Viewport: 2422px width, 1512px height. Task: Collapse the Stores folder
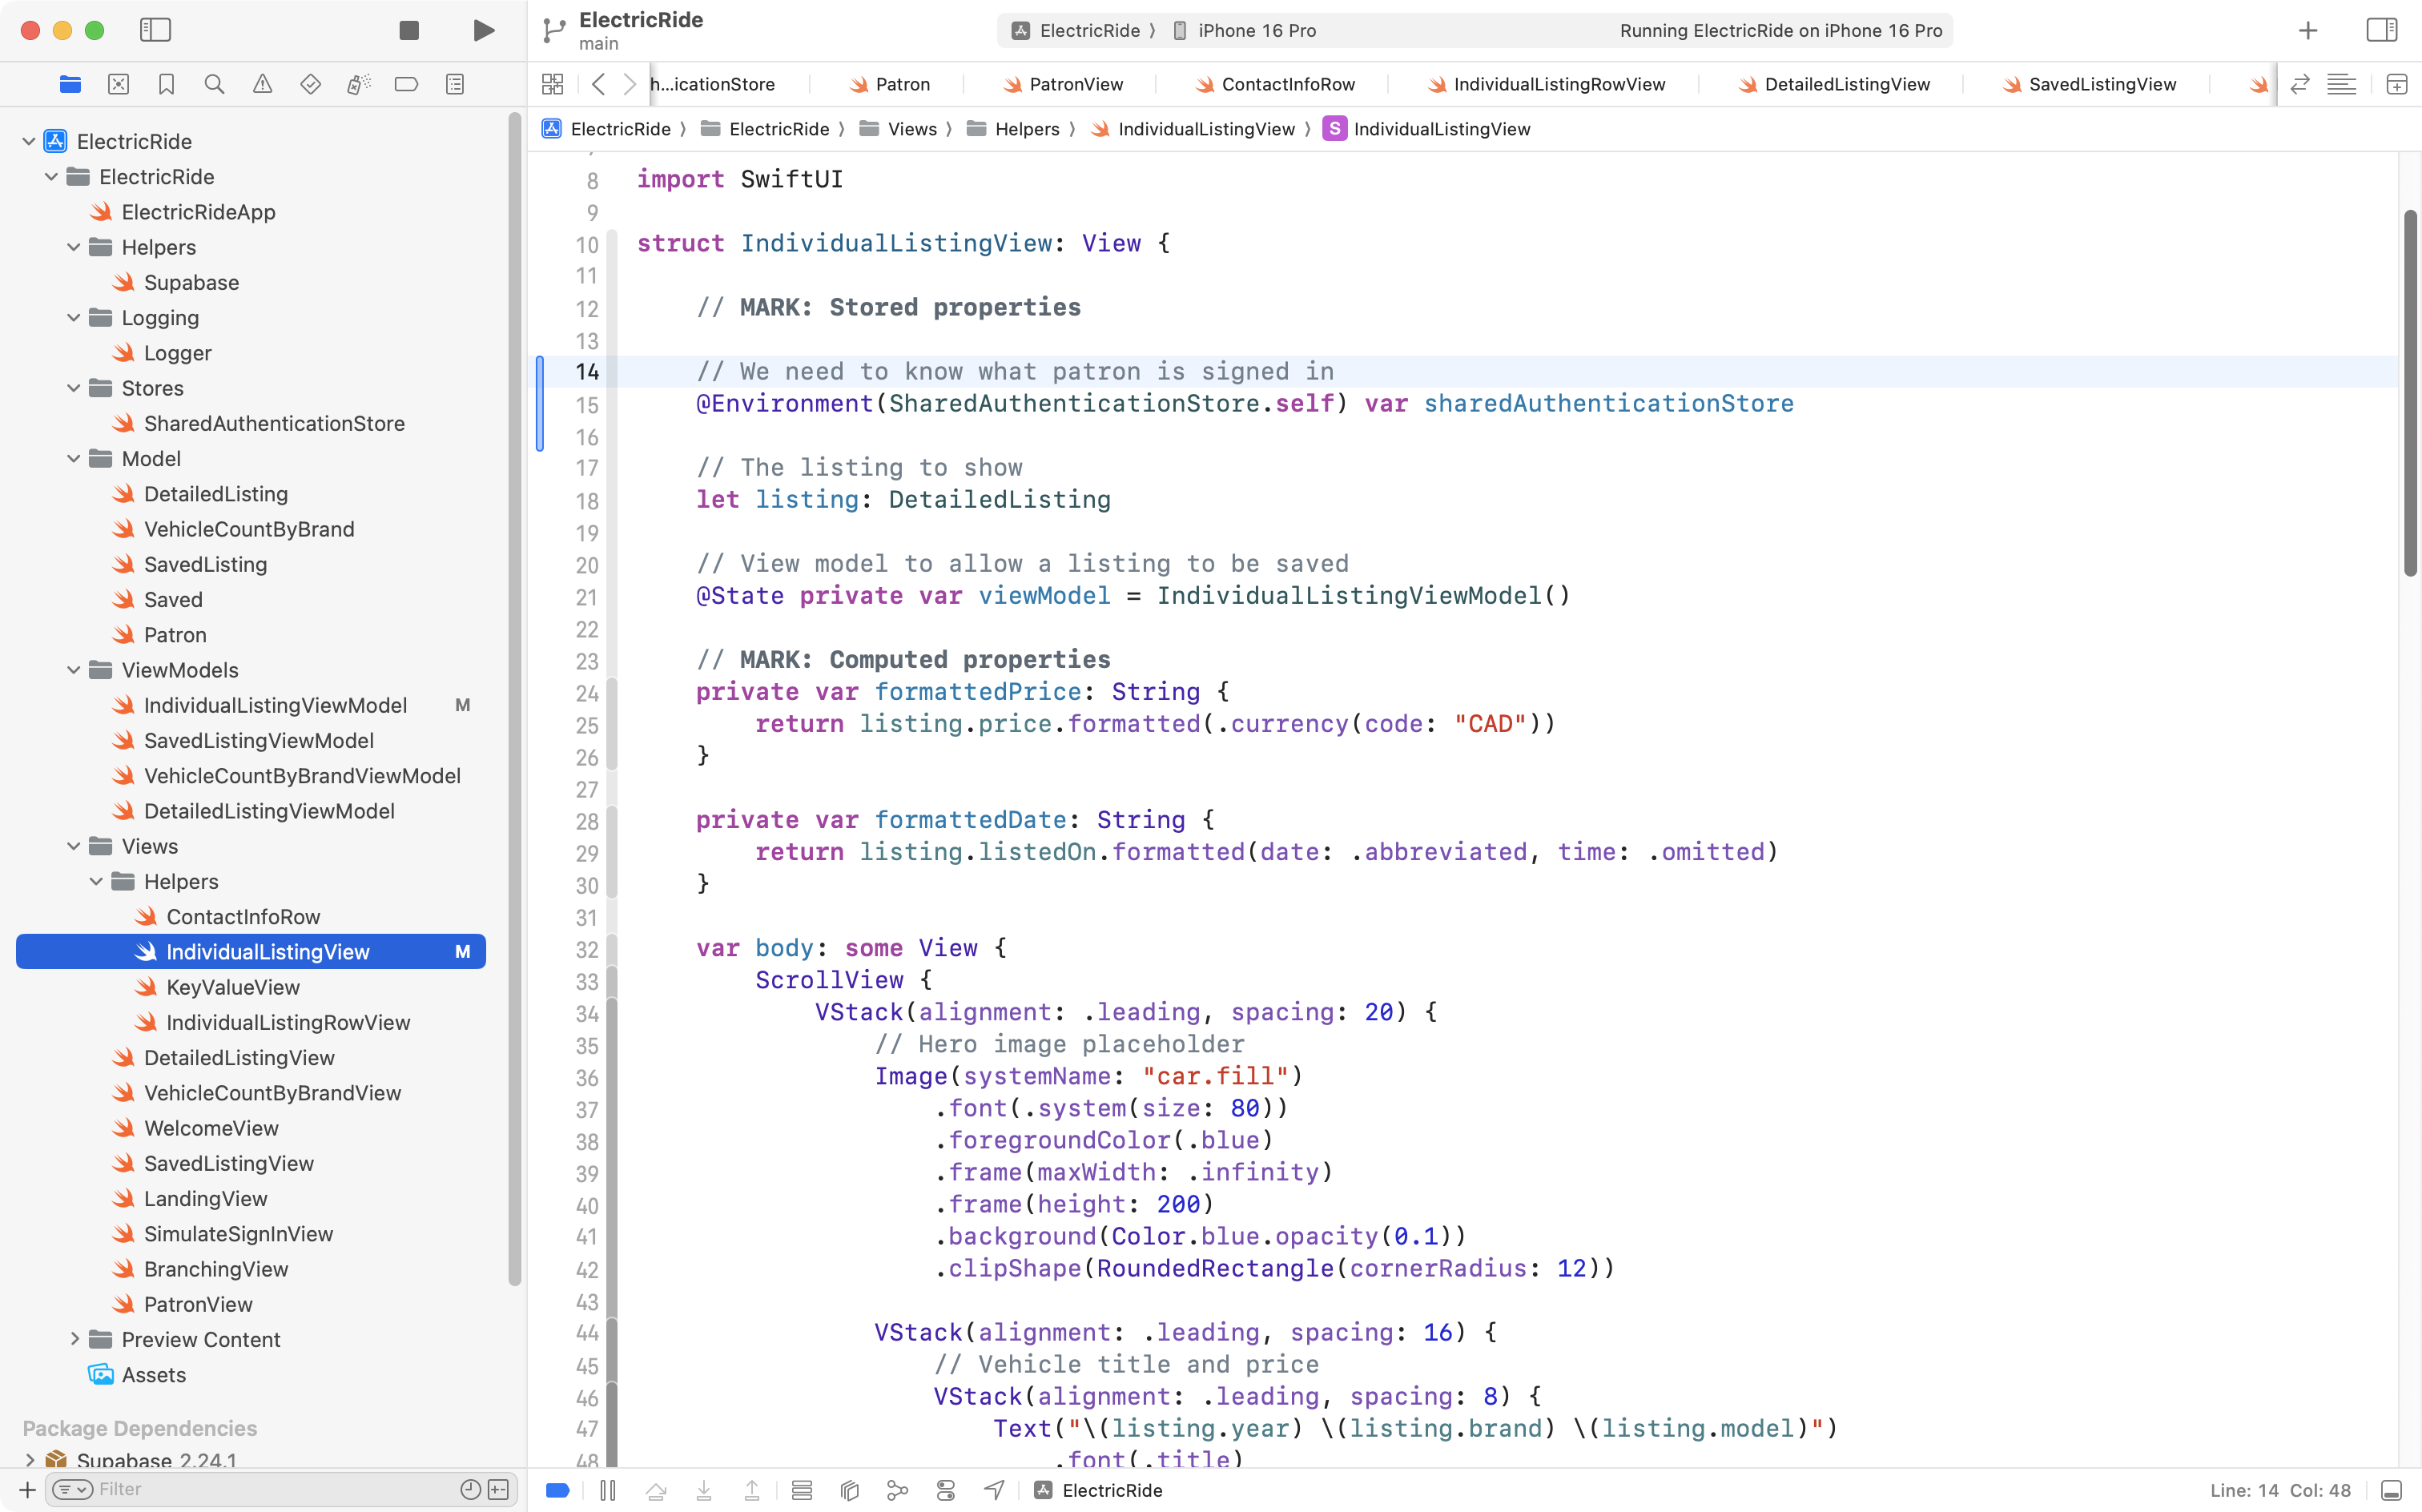click(x=74, y=388)
